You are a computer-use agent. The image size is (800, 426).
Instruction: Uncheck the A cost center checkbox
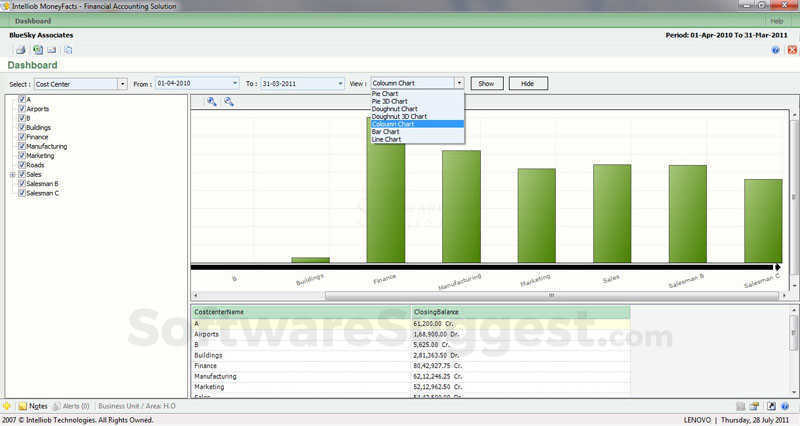[x=22, y=99]
